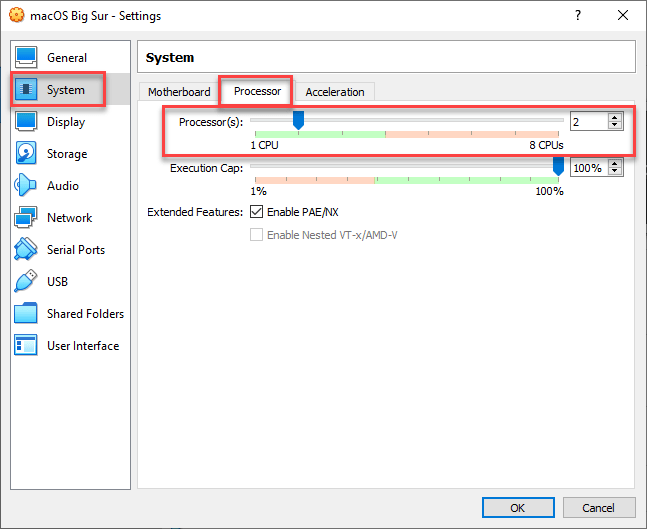Open the Shared Folders icon
This screenshot has width=647, height=529.
tap(27, 314)
